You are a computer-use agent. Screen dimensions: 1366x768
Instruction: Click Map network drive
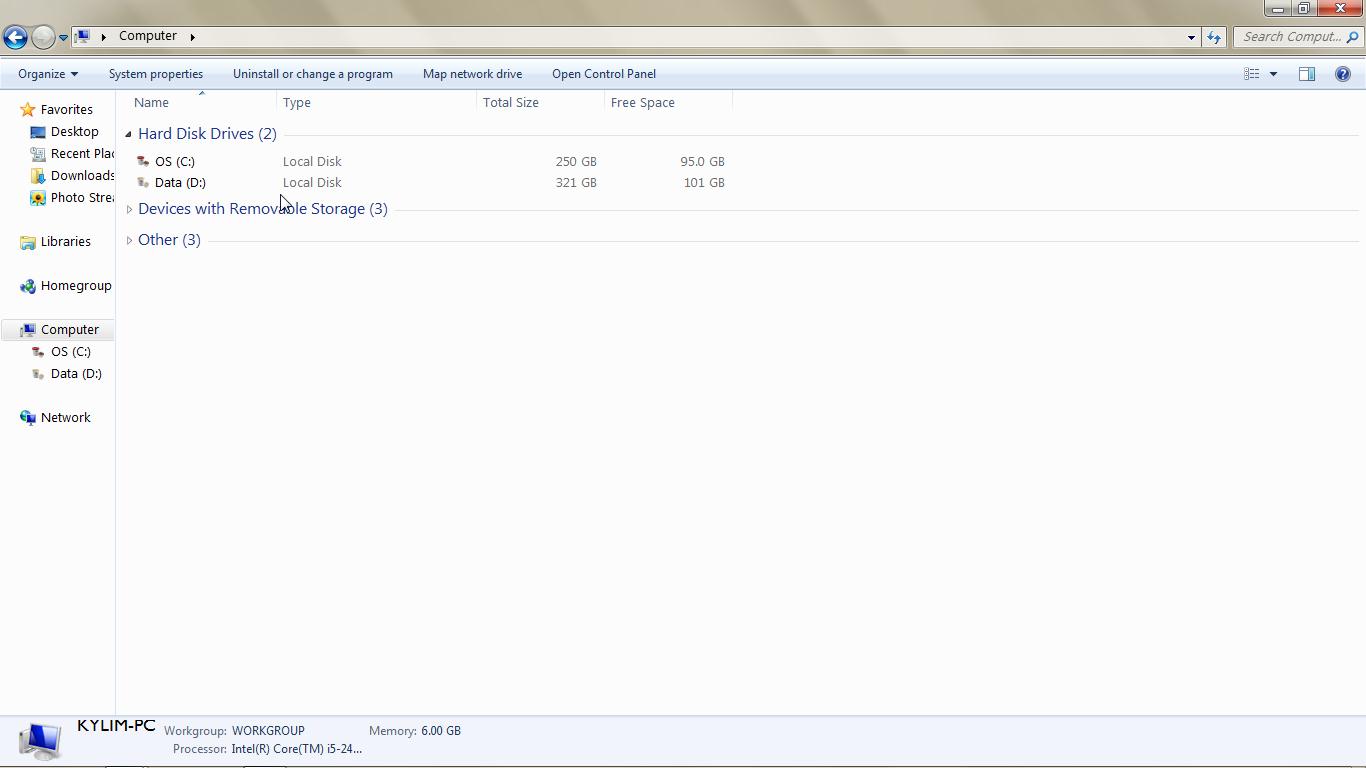(472, 73)
